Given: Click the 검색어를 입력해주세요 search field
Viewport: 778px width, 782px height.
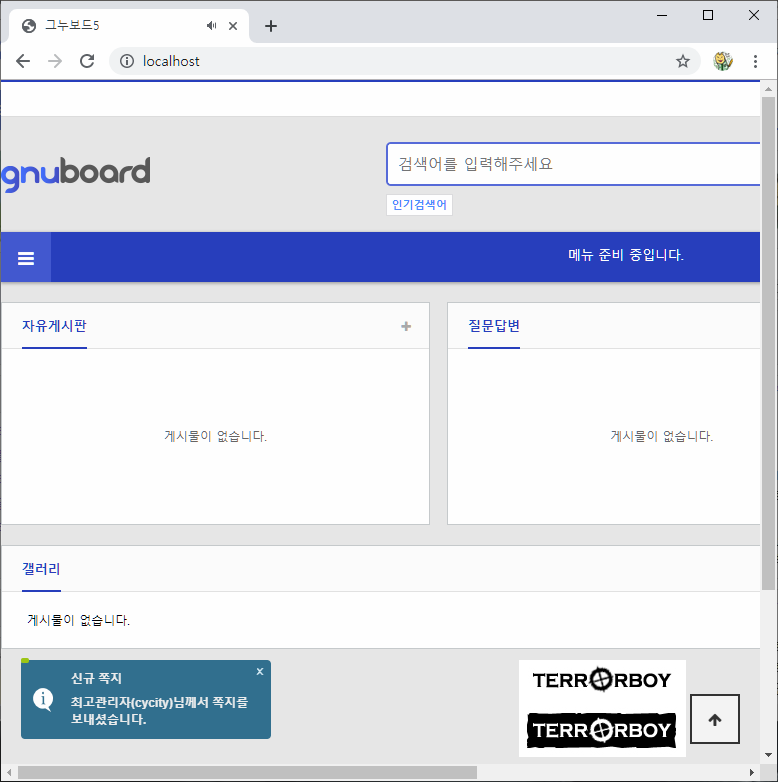Looking at the screenshot, I should (x=574, y=164).
